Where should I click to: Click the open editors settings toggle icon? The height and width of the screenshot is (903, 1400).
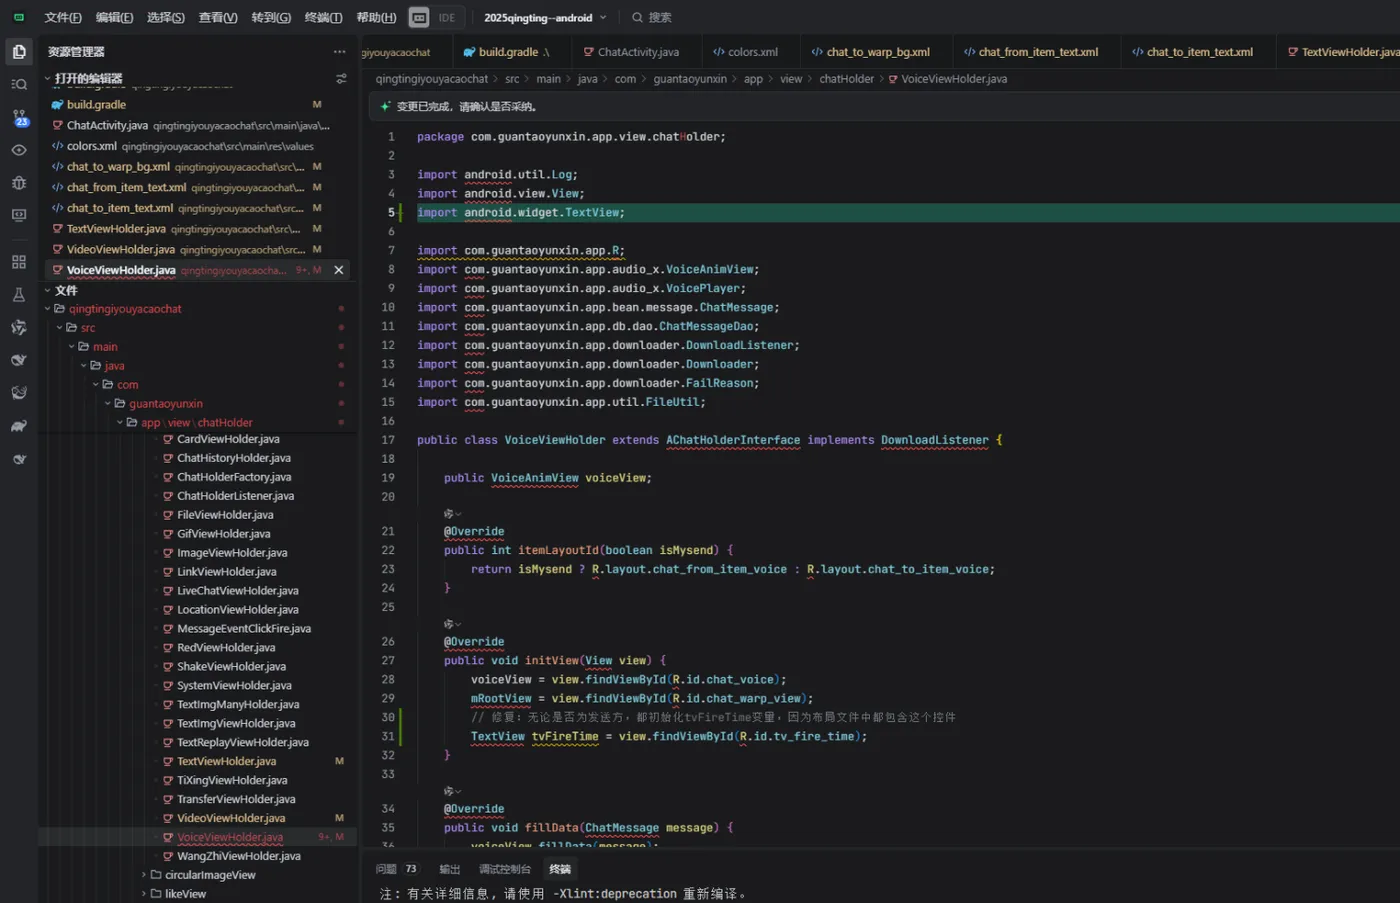click(341, 79)
